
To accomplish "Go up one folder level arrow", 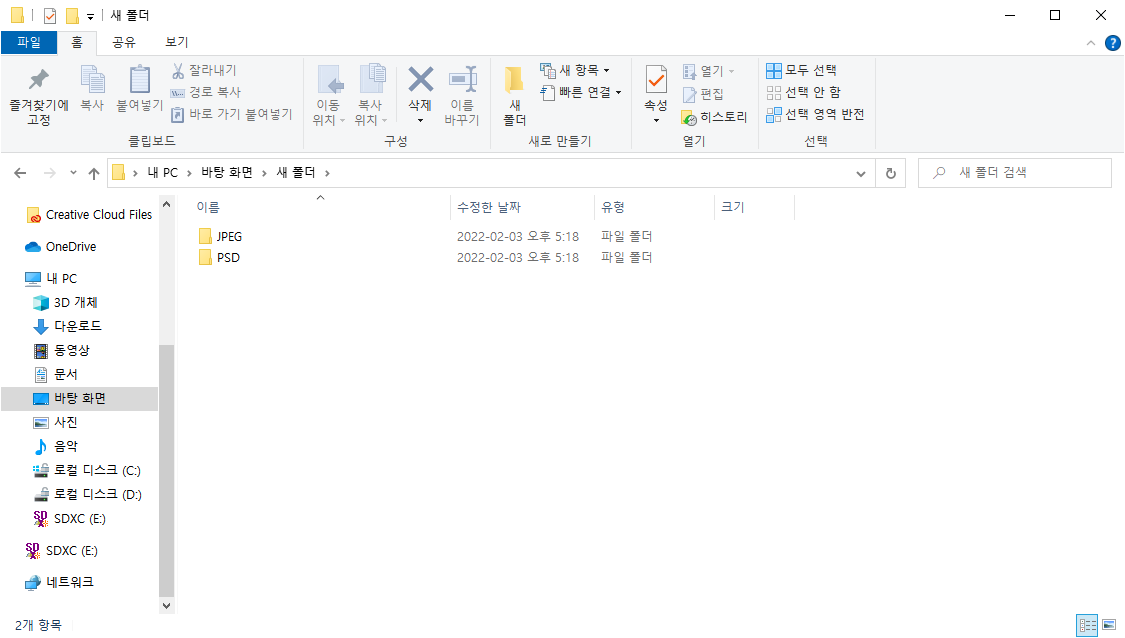I will (x=94, y=173).
